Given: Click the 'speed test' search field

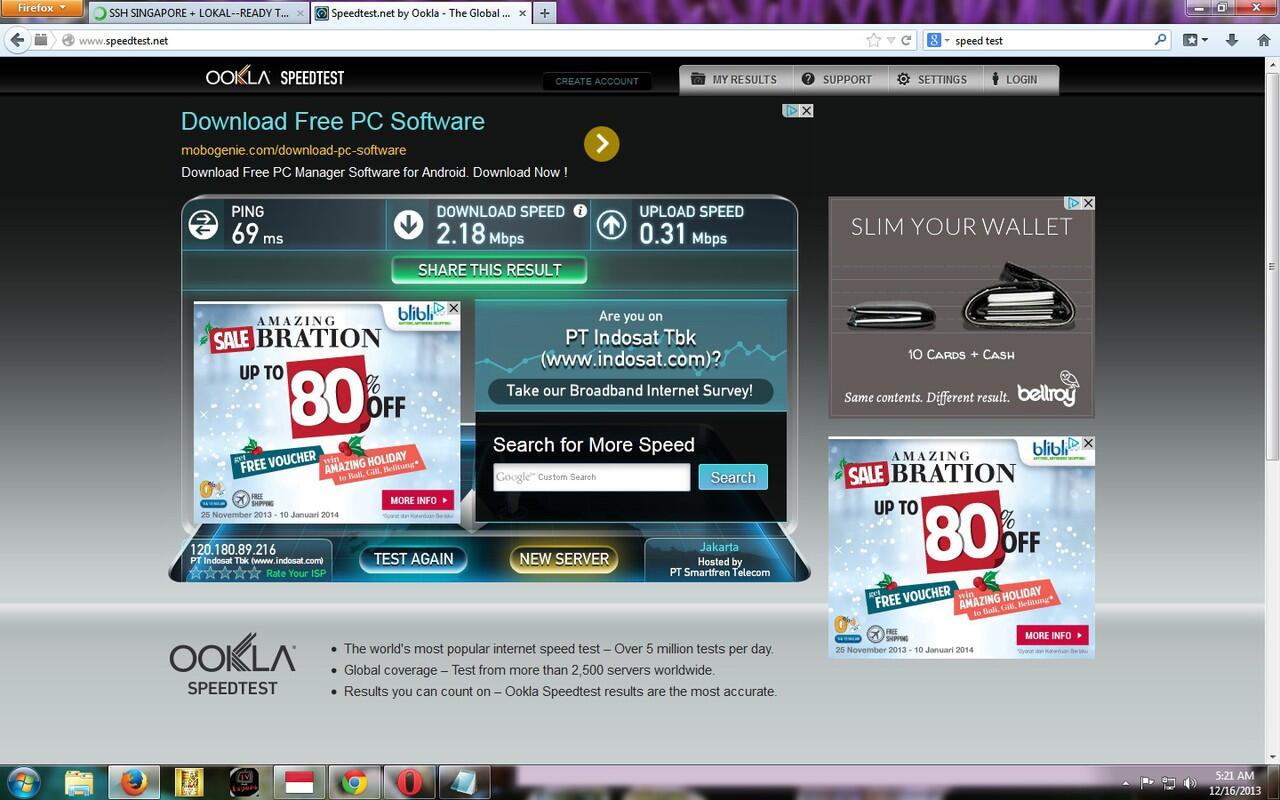Looking at the screenshot, I should tap(1050, 40).
